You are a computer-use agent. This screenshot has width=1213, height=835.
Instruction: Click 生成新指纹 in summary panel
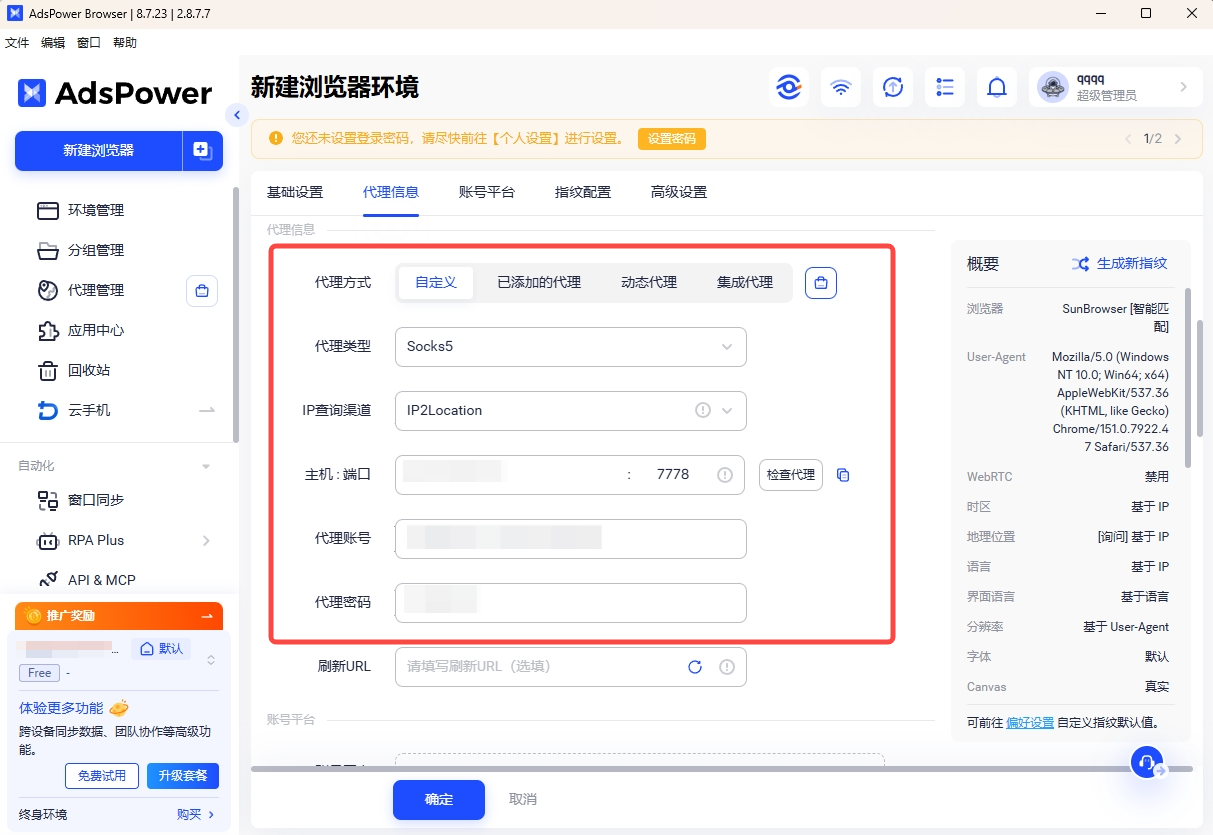[x=1120, y=264]
